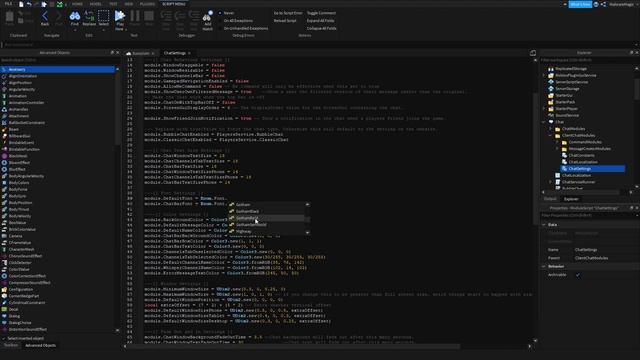
Task: Select ReplicatedStorage in Explorer
Action: (571, 69)
